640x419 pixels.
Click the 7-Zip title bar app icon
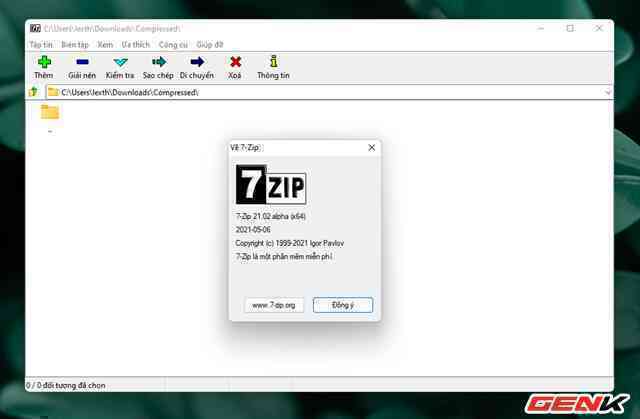35,29
